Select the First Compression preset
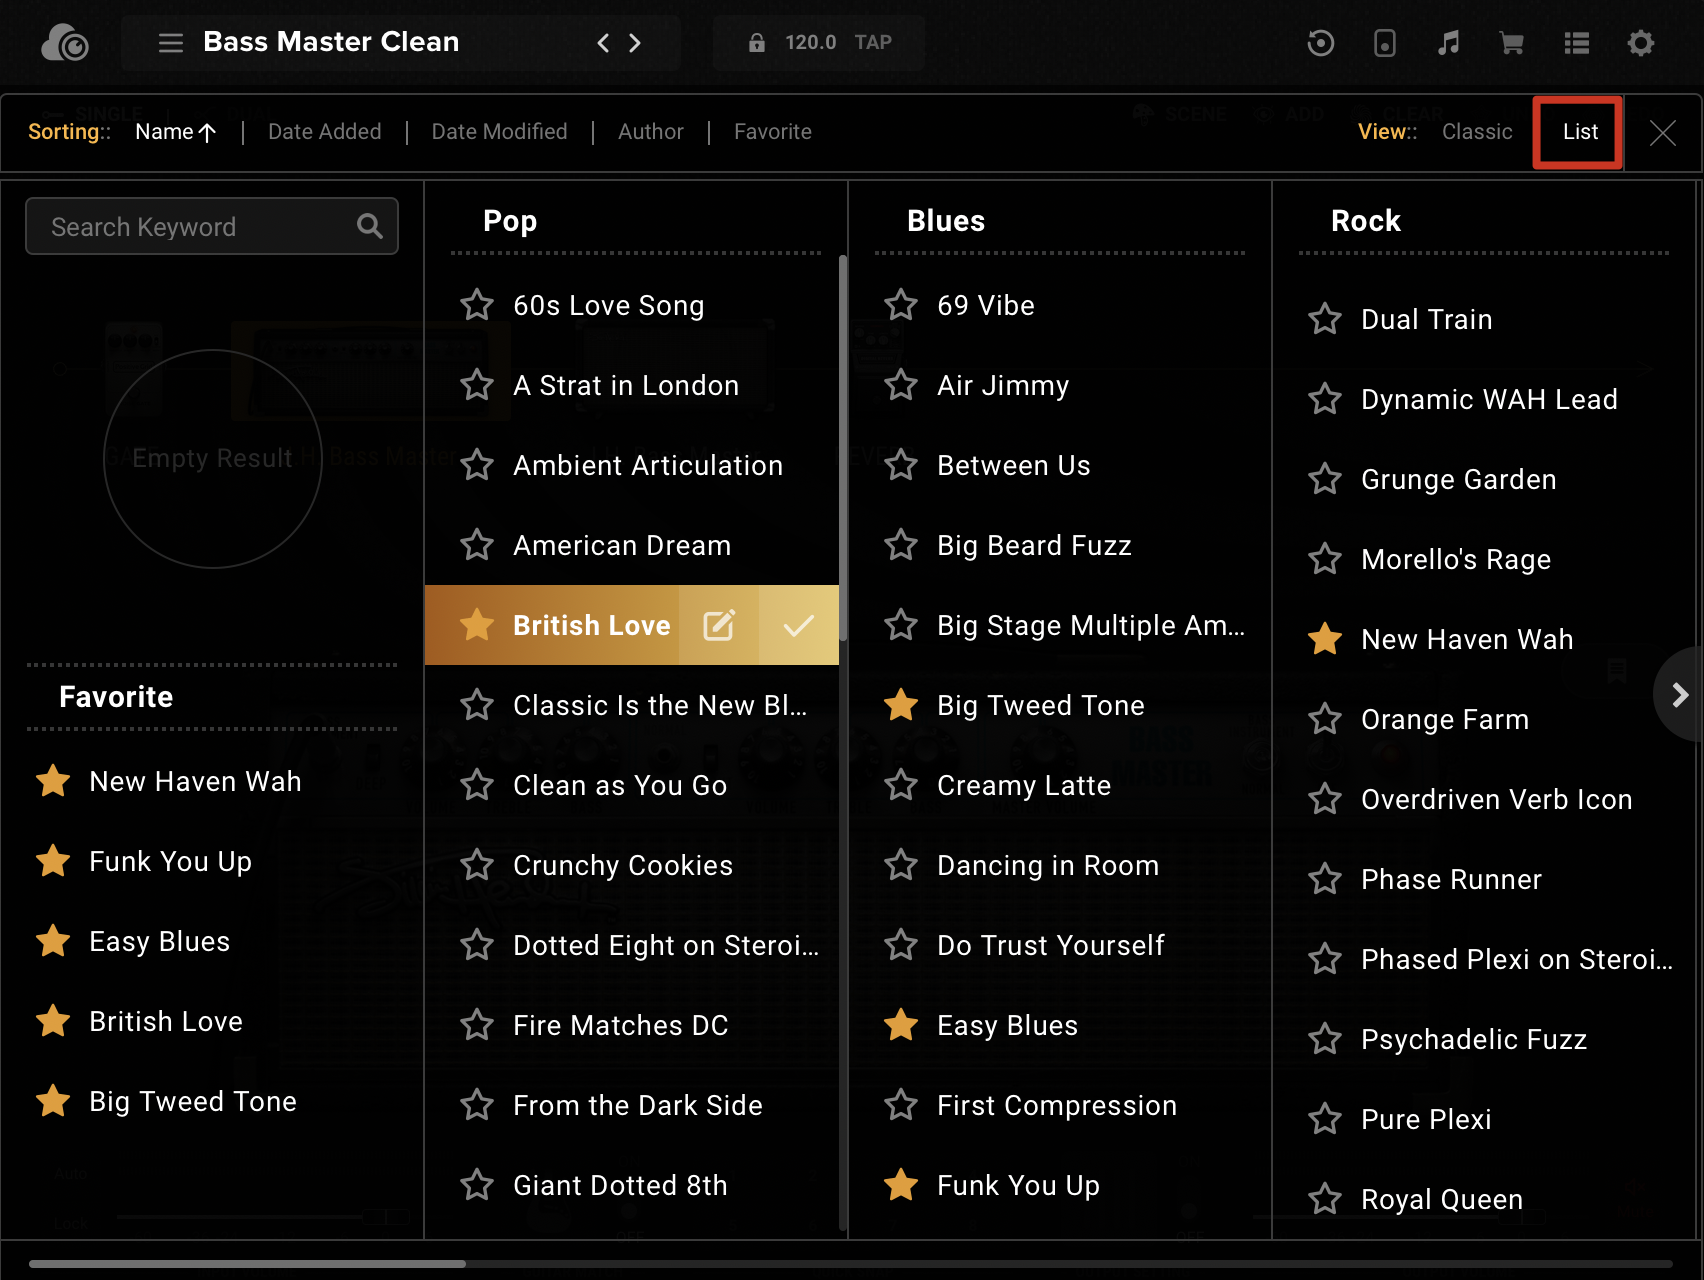 [1057, 1105]
